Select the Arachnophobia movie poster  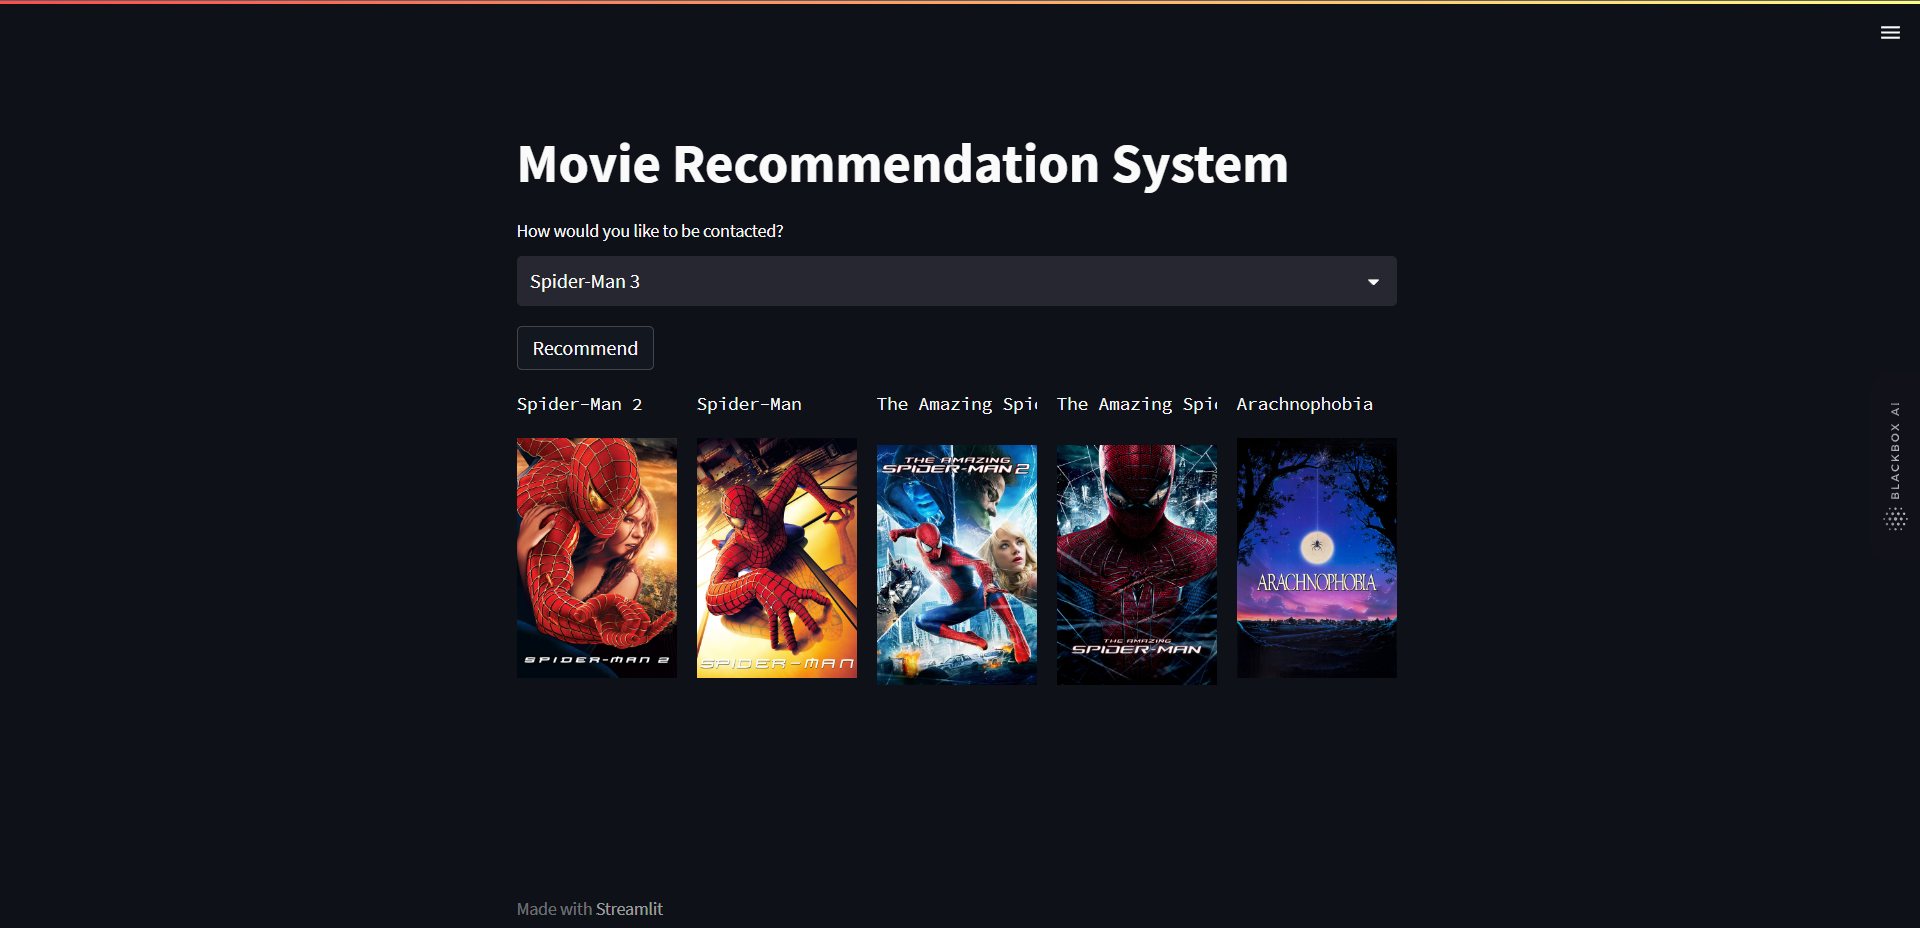click(x=1317, y=558)
